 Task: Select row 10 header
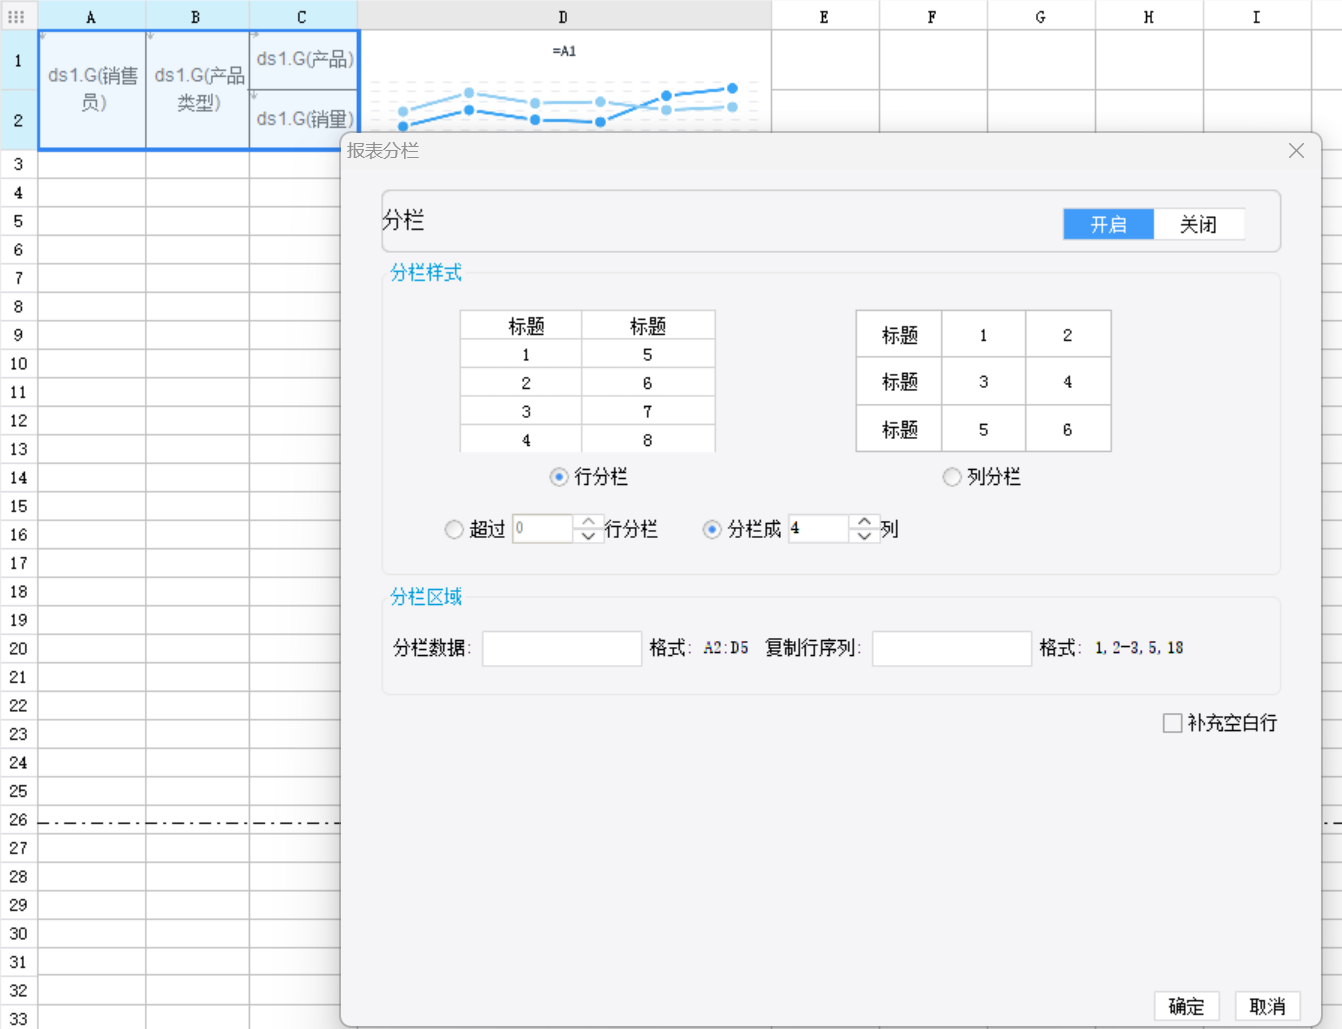click(18, 363)
